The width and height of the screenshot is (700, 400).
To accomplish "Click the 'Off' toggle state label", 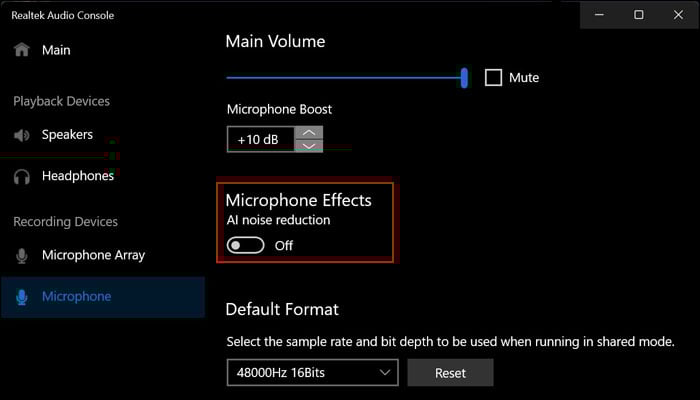I will tap(284, 246).
